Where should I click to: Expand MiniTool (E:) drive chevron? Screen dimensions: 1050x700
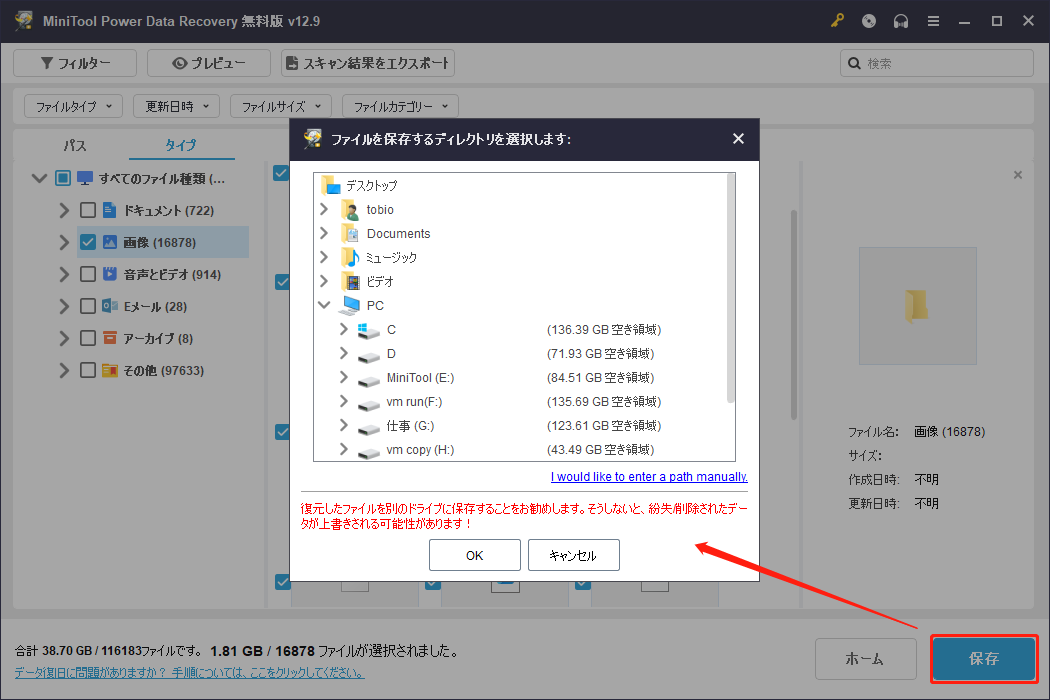tap(344, 378)
